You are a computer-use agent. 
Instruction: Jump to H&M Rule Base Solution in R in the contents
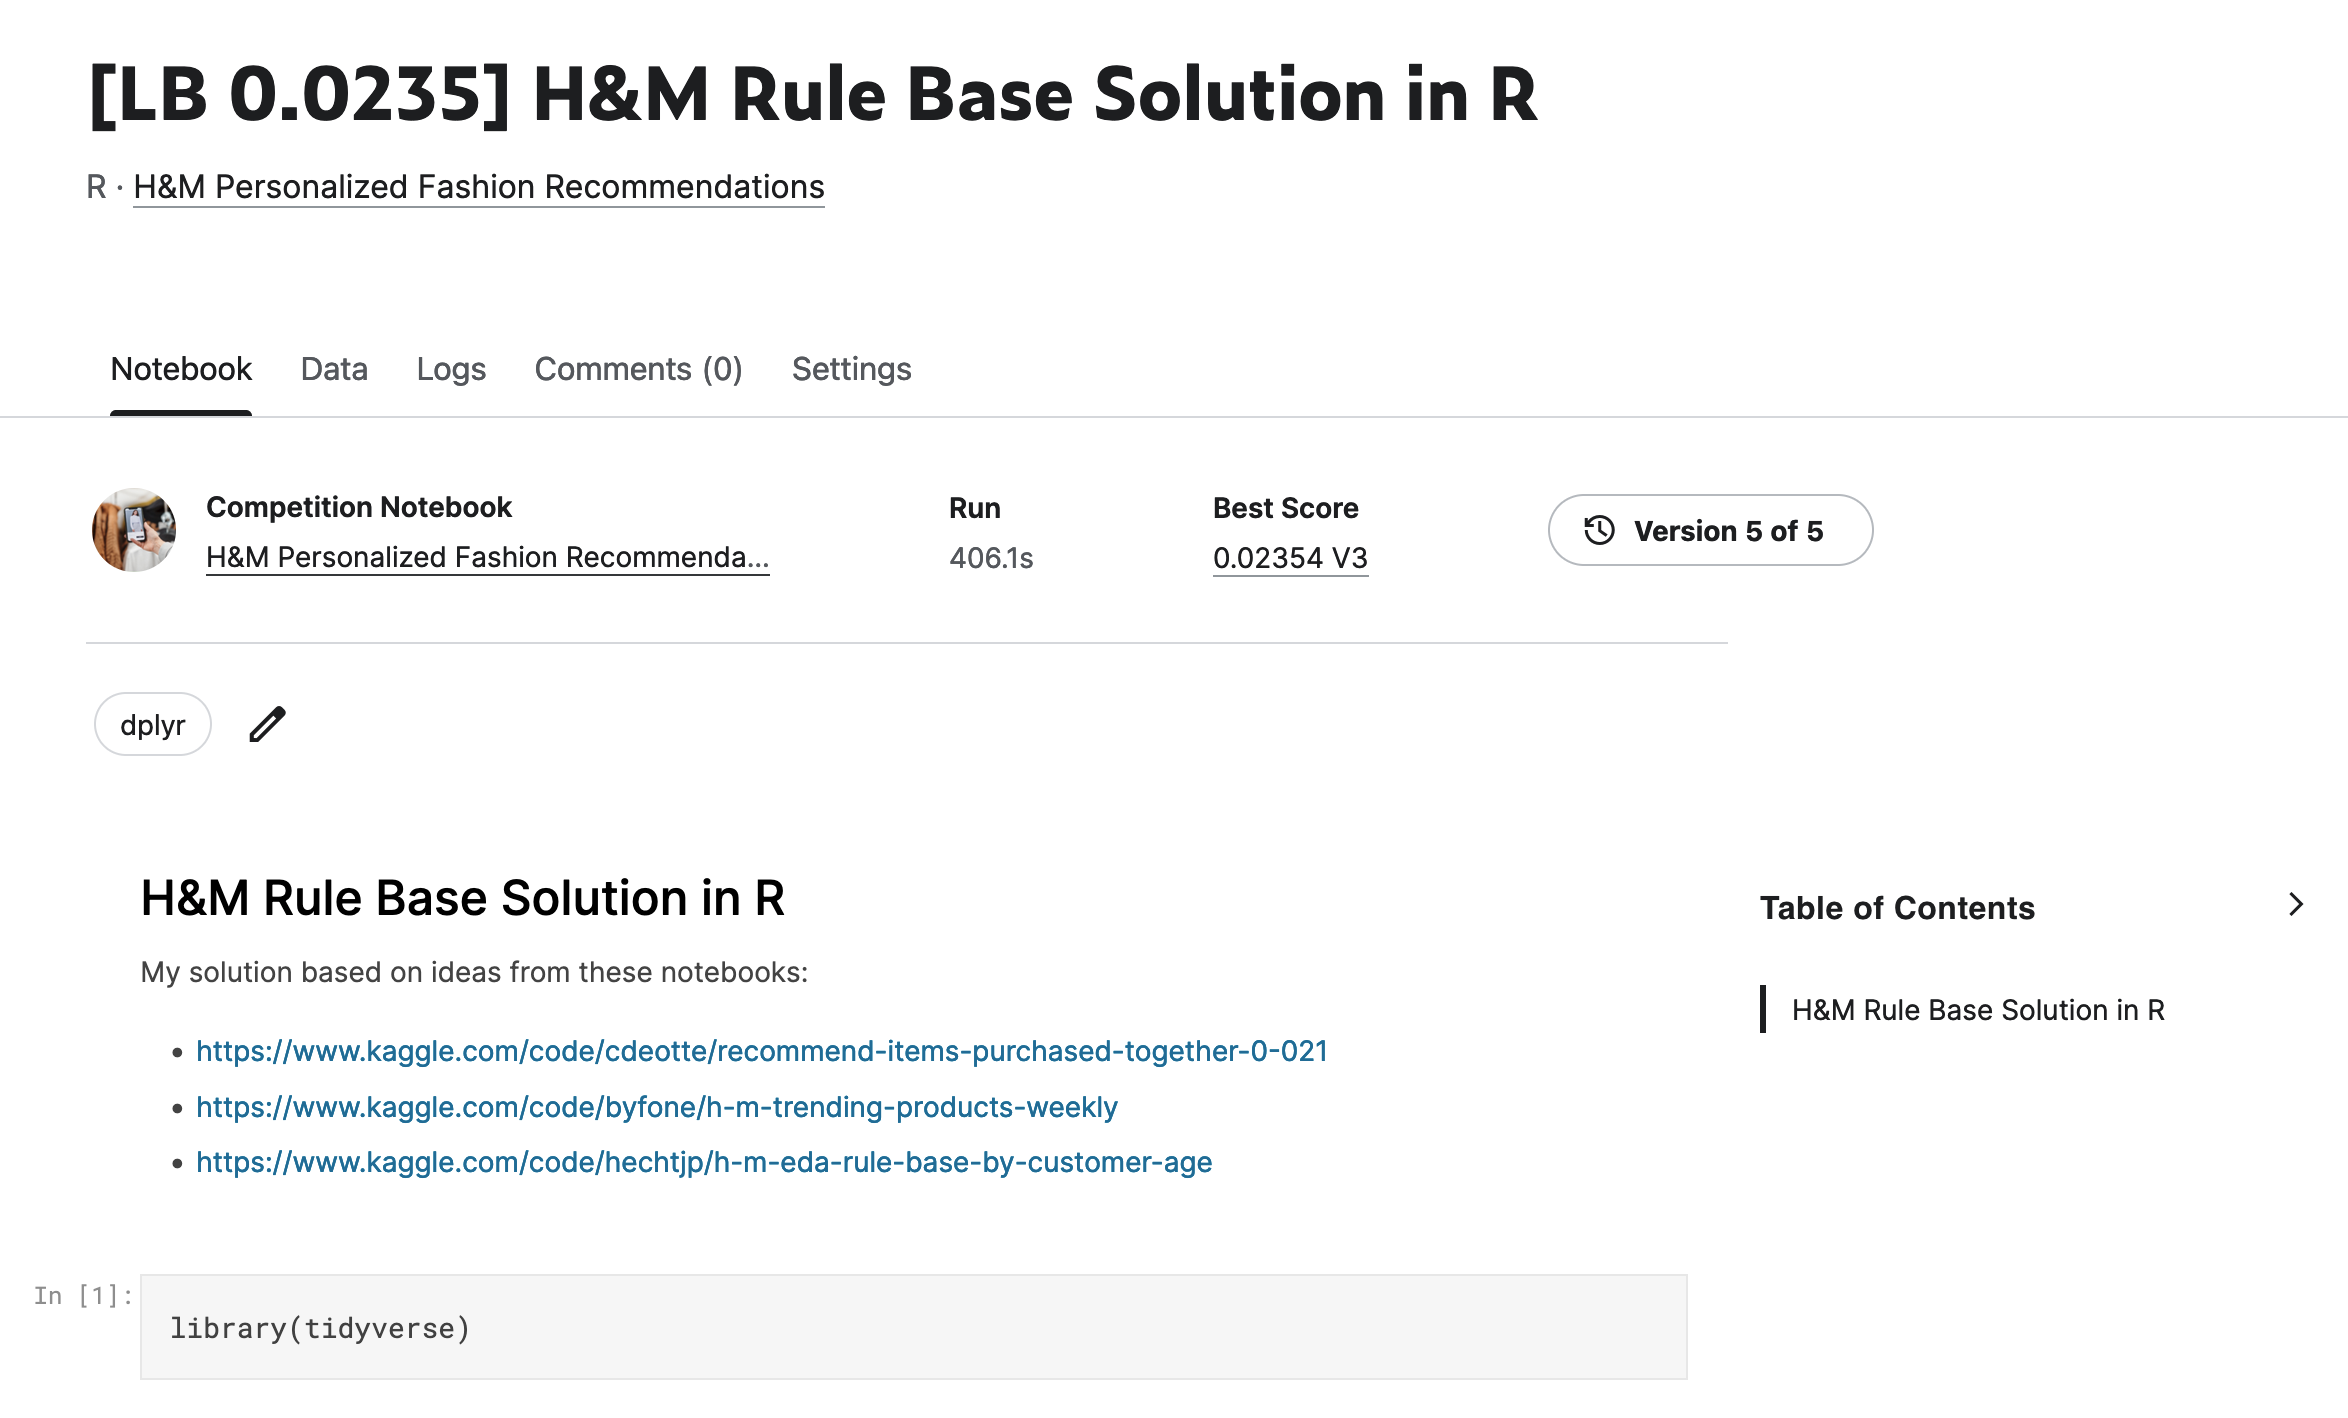pyautogui.click(x=1977, y=1010)
